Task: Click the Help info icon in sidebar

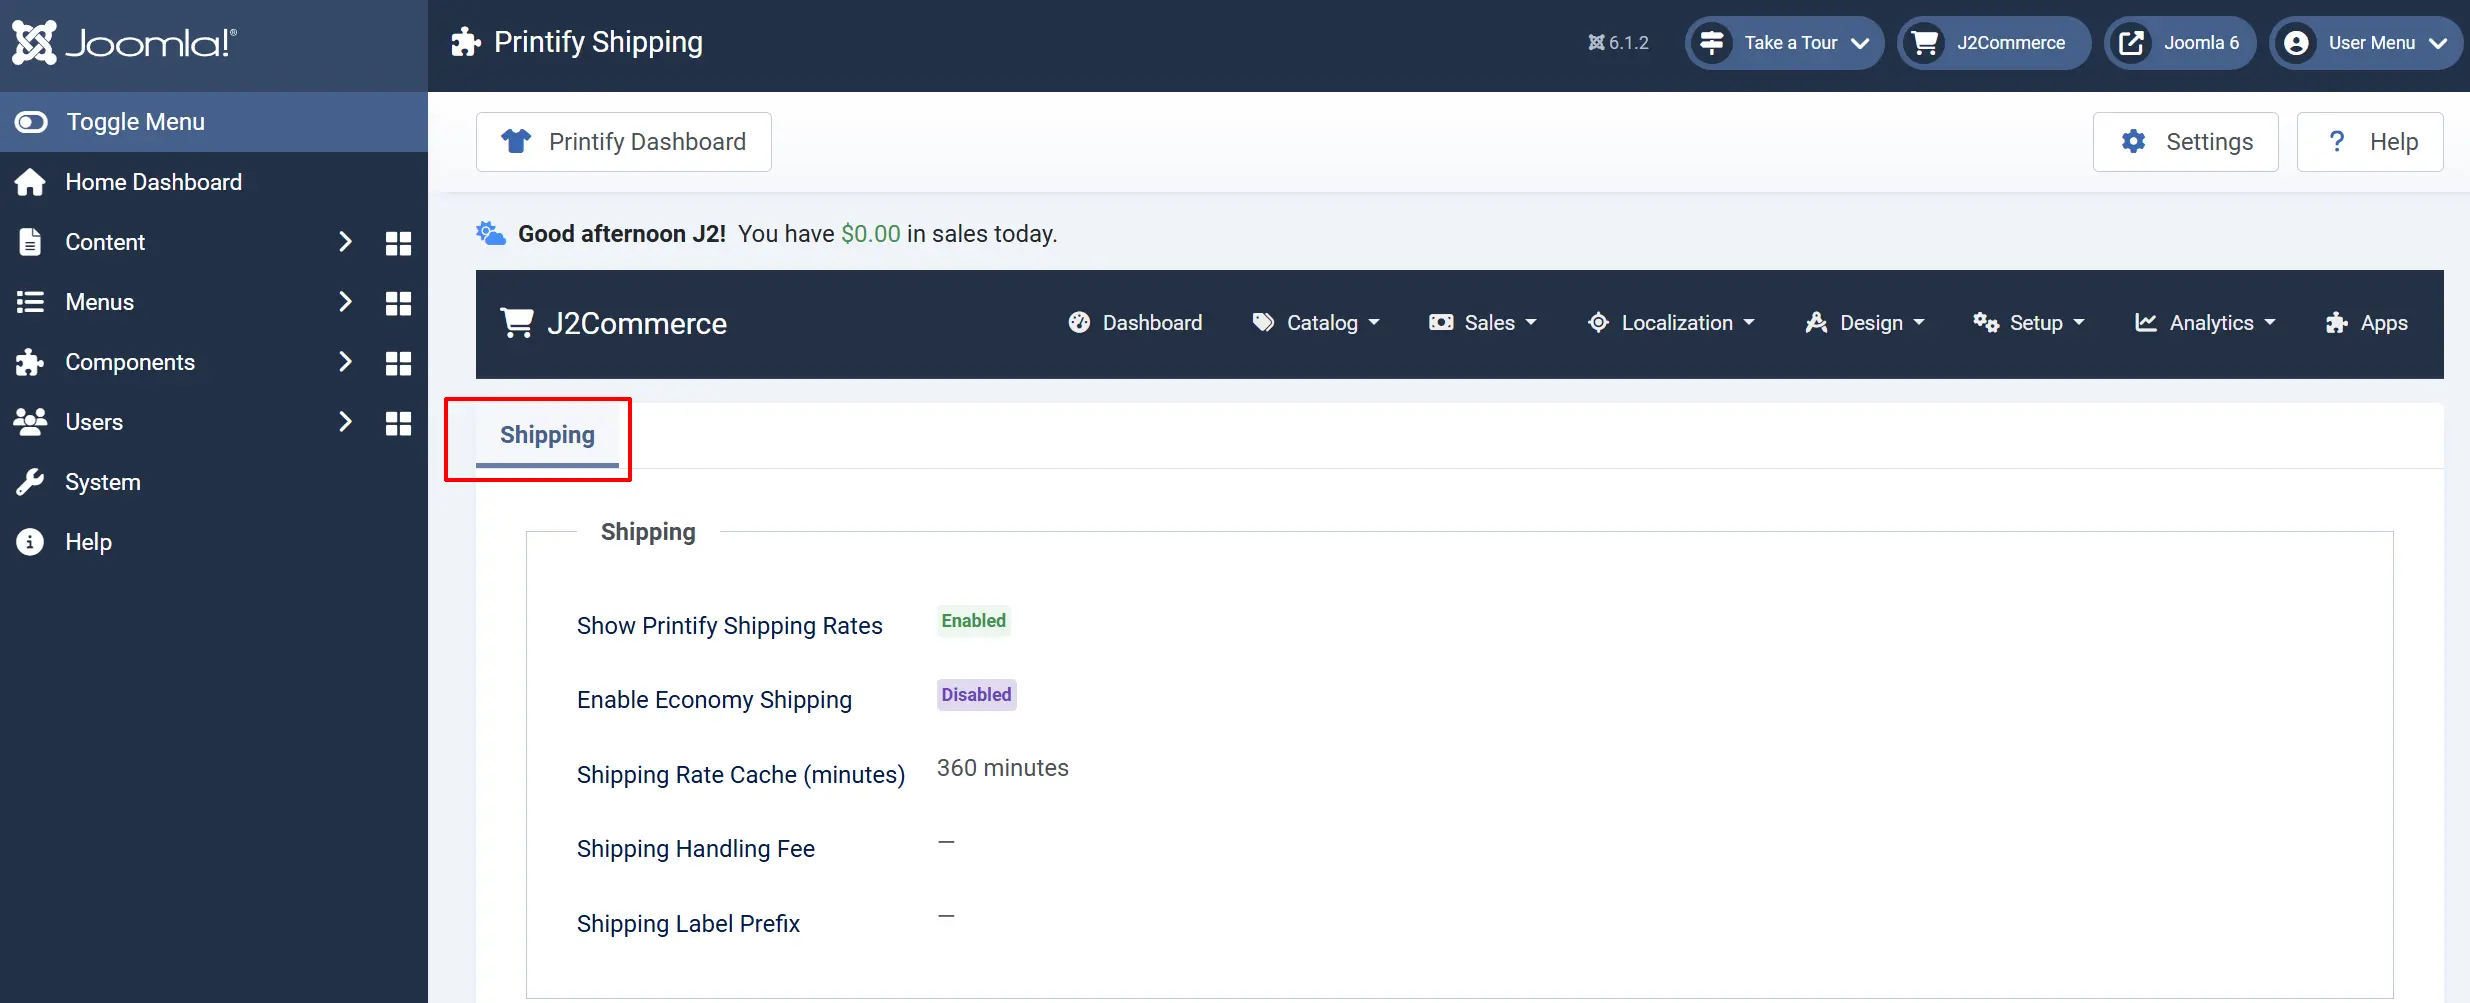Action: 30,542
